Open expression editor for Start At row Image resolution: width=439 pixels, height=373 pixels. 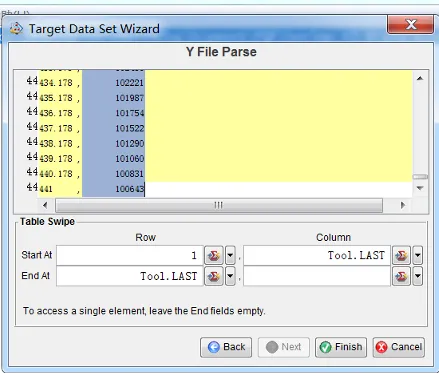click(x=214, y=256)
